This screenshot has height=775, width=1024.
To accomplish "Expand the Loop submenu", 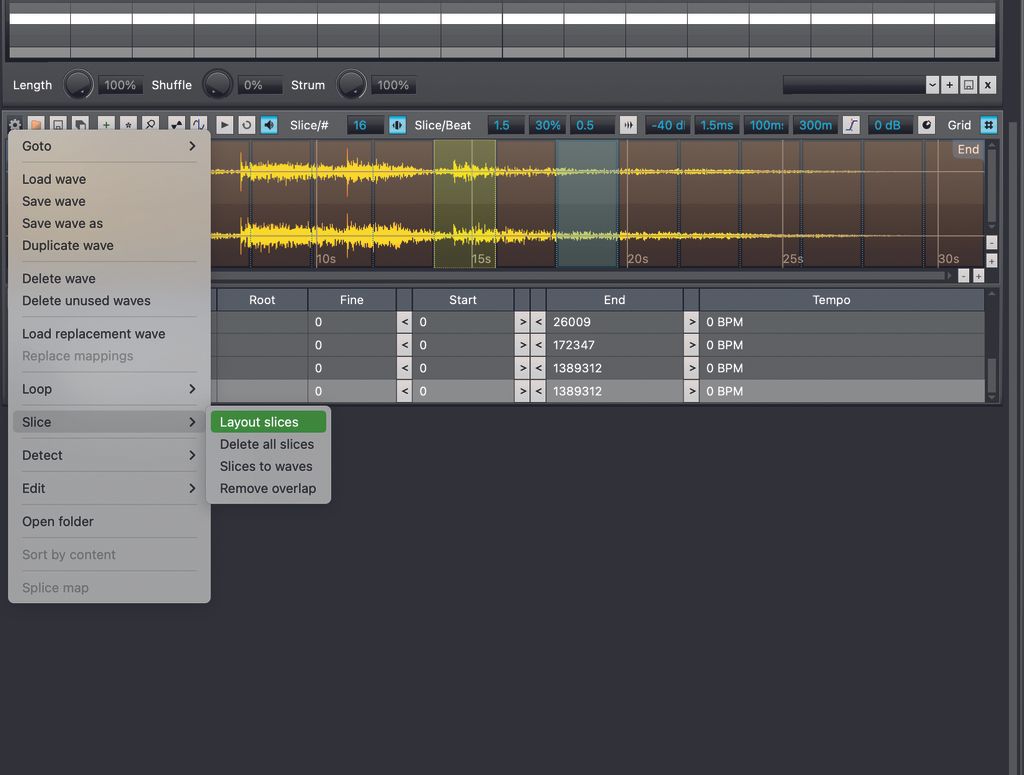I will click(x=37, y=389).
